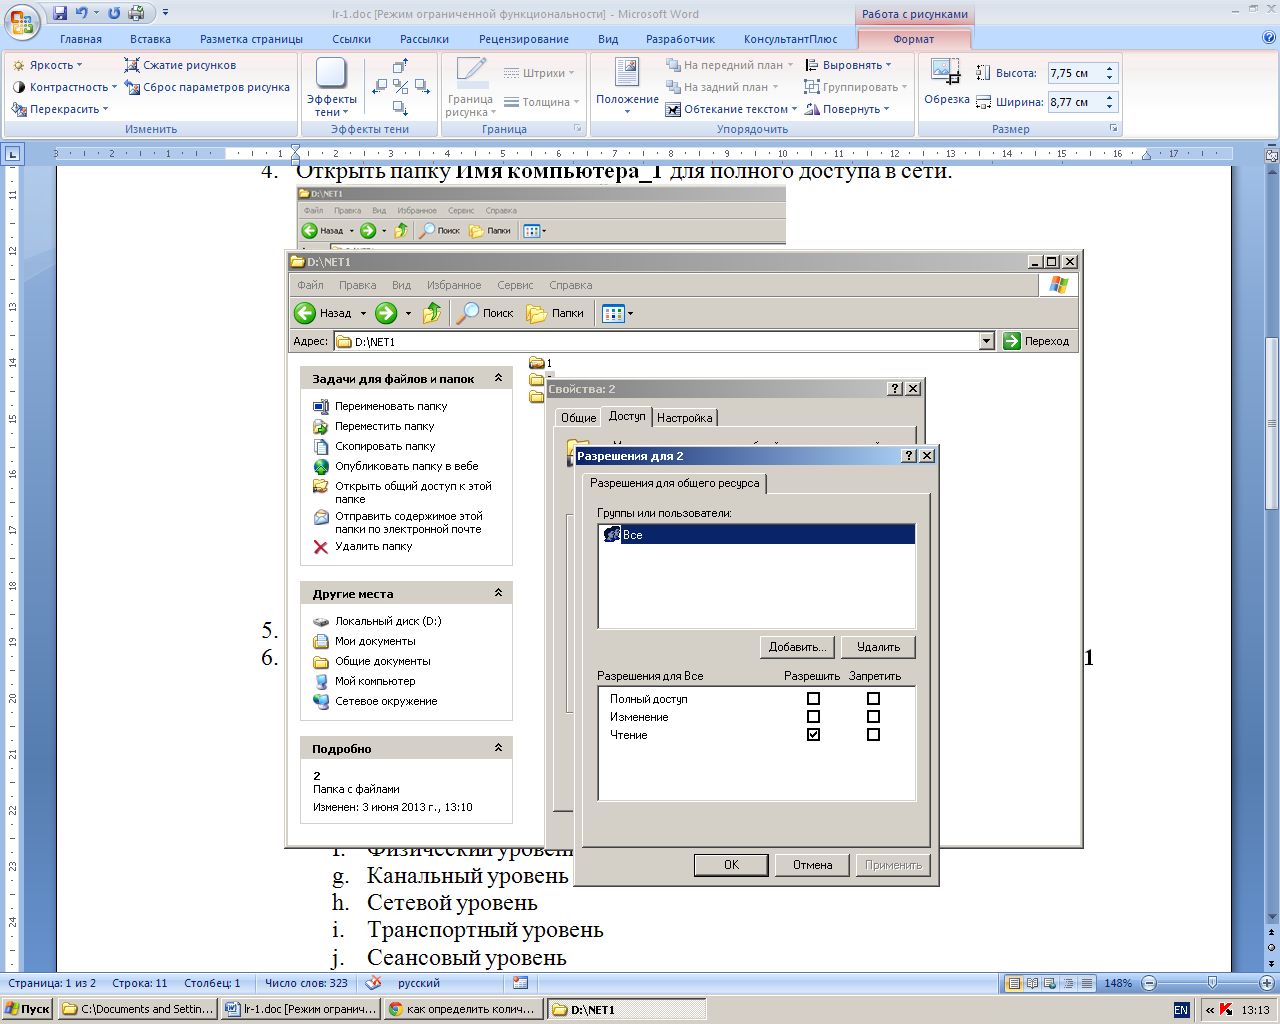The height and width of the screenshot is (1024, 1280).
Task: Check Изменение Разрешить checkbox
Action: pyautogui.click(x=813, y=717)
